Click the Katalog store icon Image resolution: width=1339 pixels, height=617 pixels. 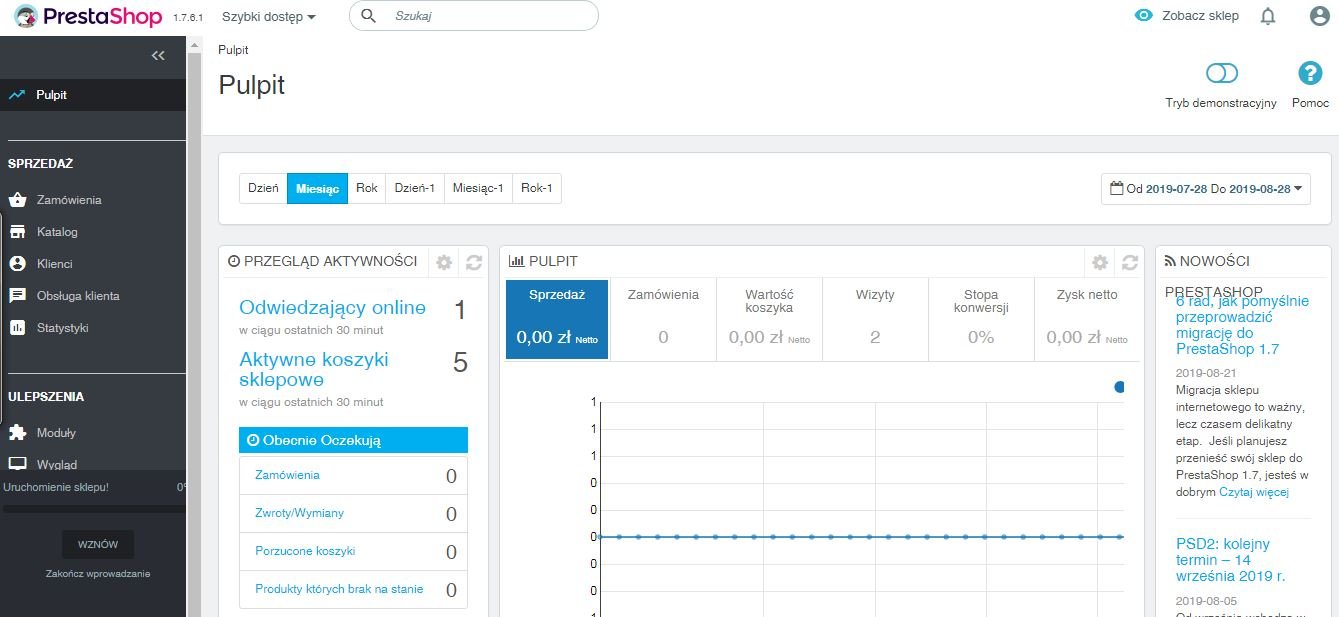pyautogui.click(x=17, y=231)
